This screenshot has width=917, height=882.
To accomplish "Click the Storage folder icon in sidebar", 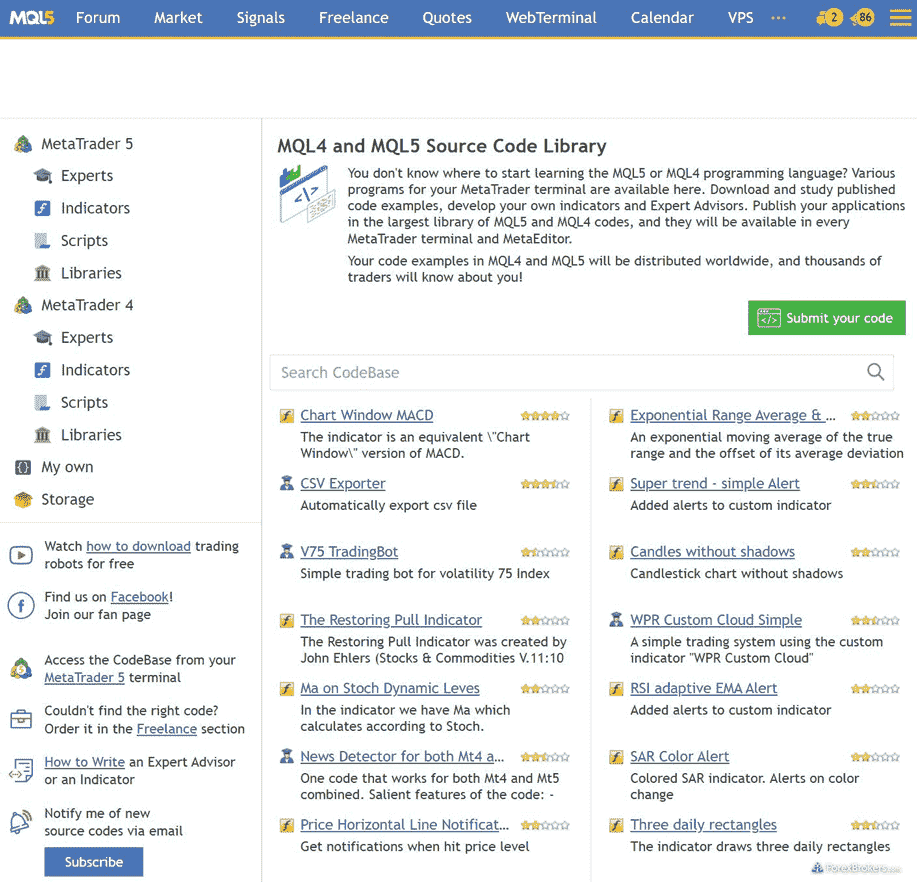I will click(23, 500).
